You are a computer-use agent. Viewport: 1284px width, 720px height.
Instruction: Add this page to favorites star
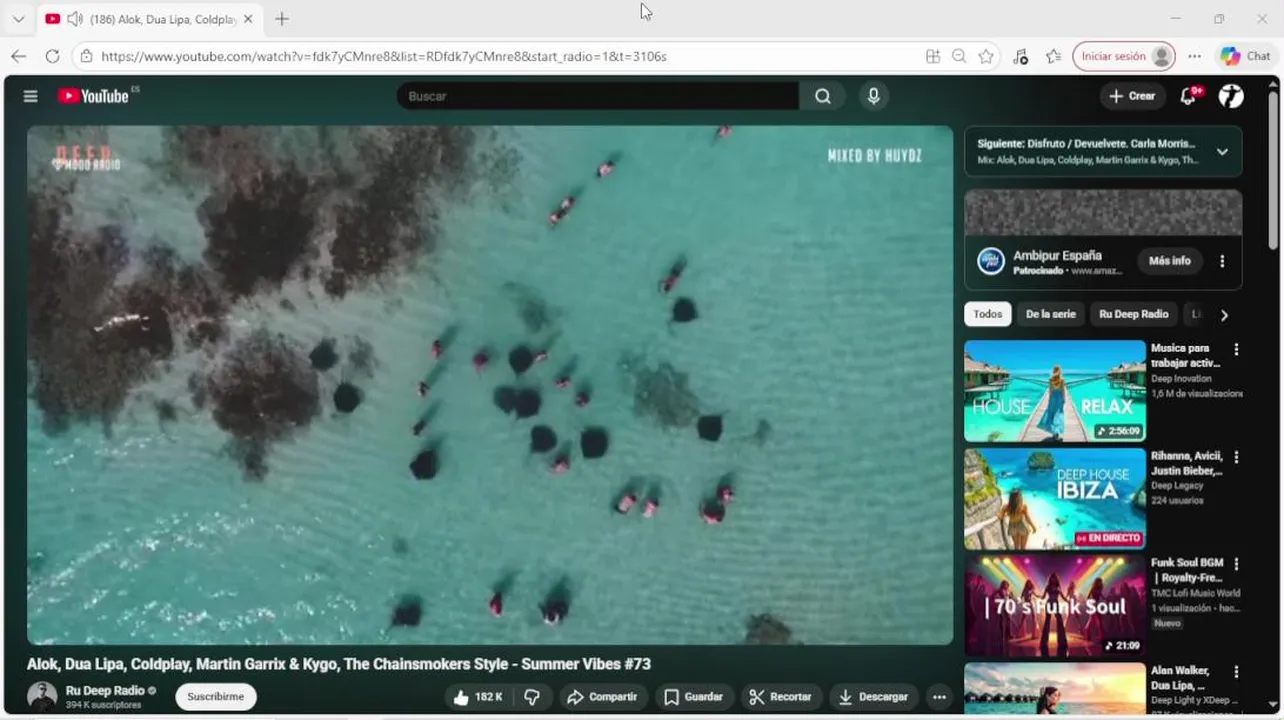click(x=986, y=56)
